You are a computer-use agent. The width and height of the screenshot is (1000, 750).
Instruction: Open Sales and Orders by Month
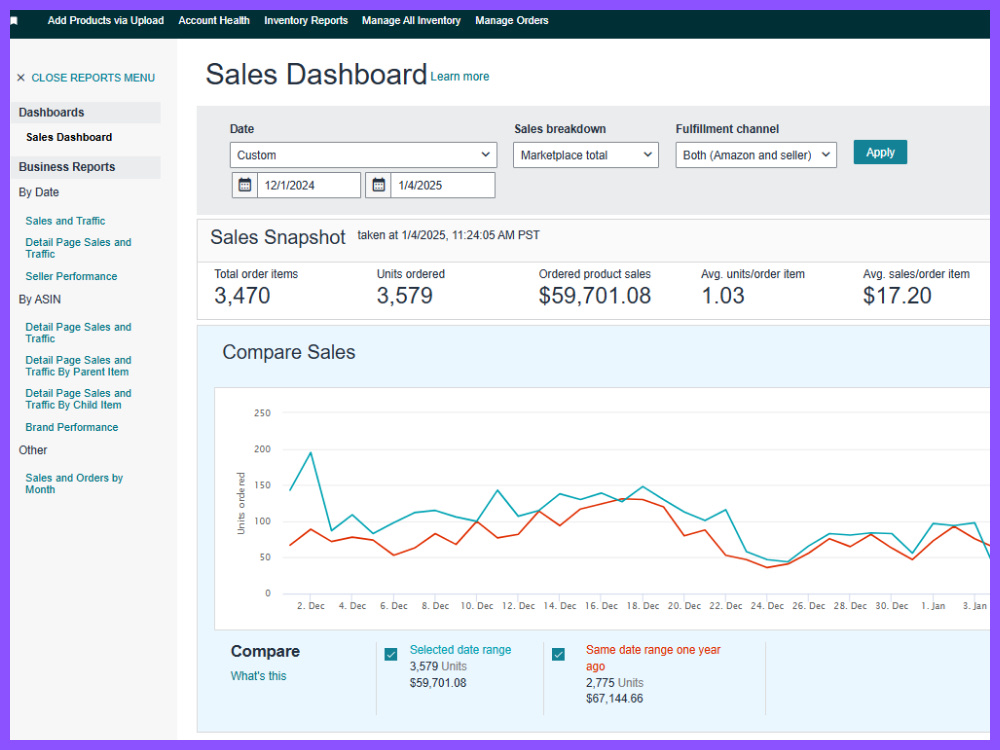[x=74, y=483]
